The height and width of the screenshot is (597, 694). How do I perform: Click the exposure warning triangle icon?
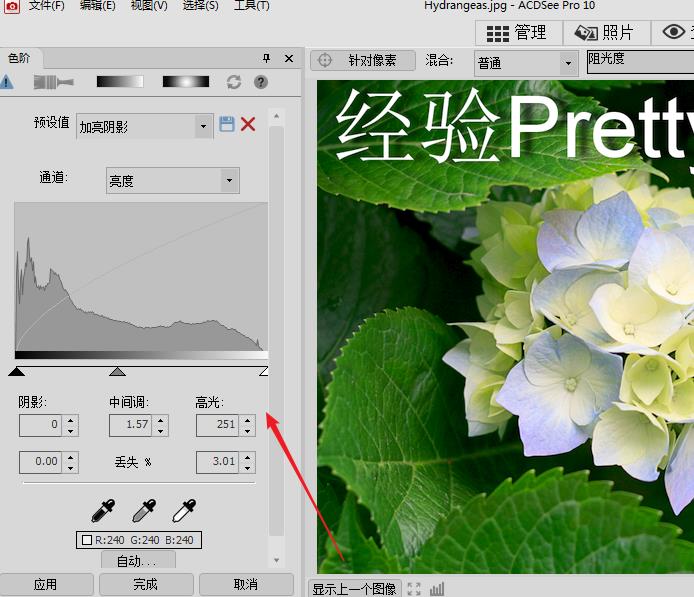[6, 82]
